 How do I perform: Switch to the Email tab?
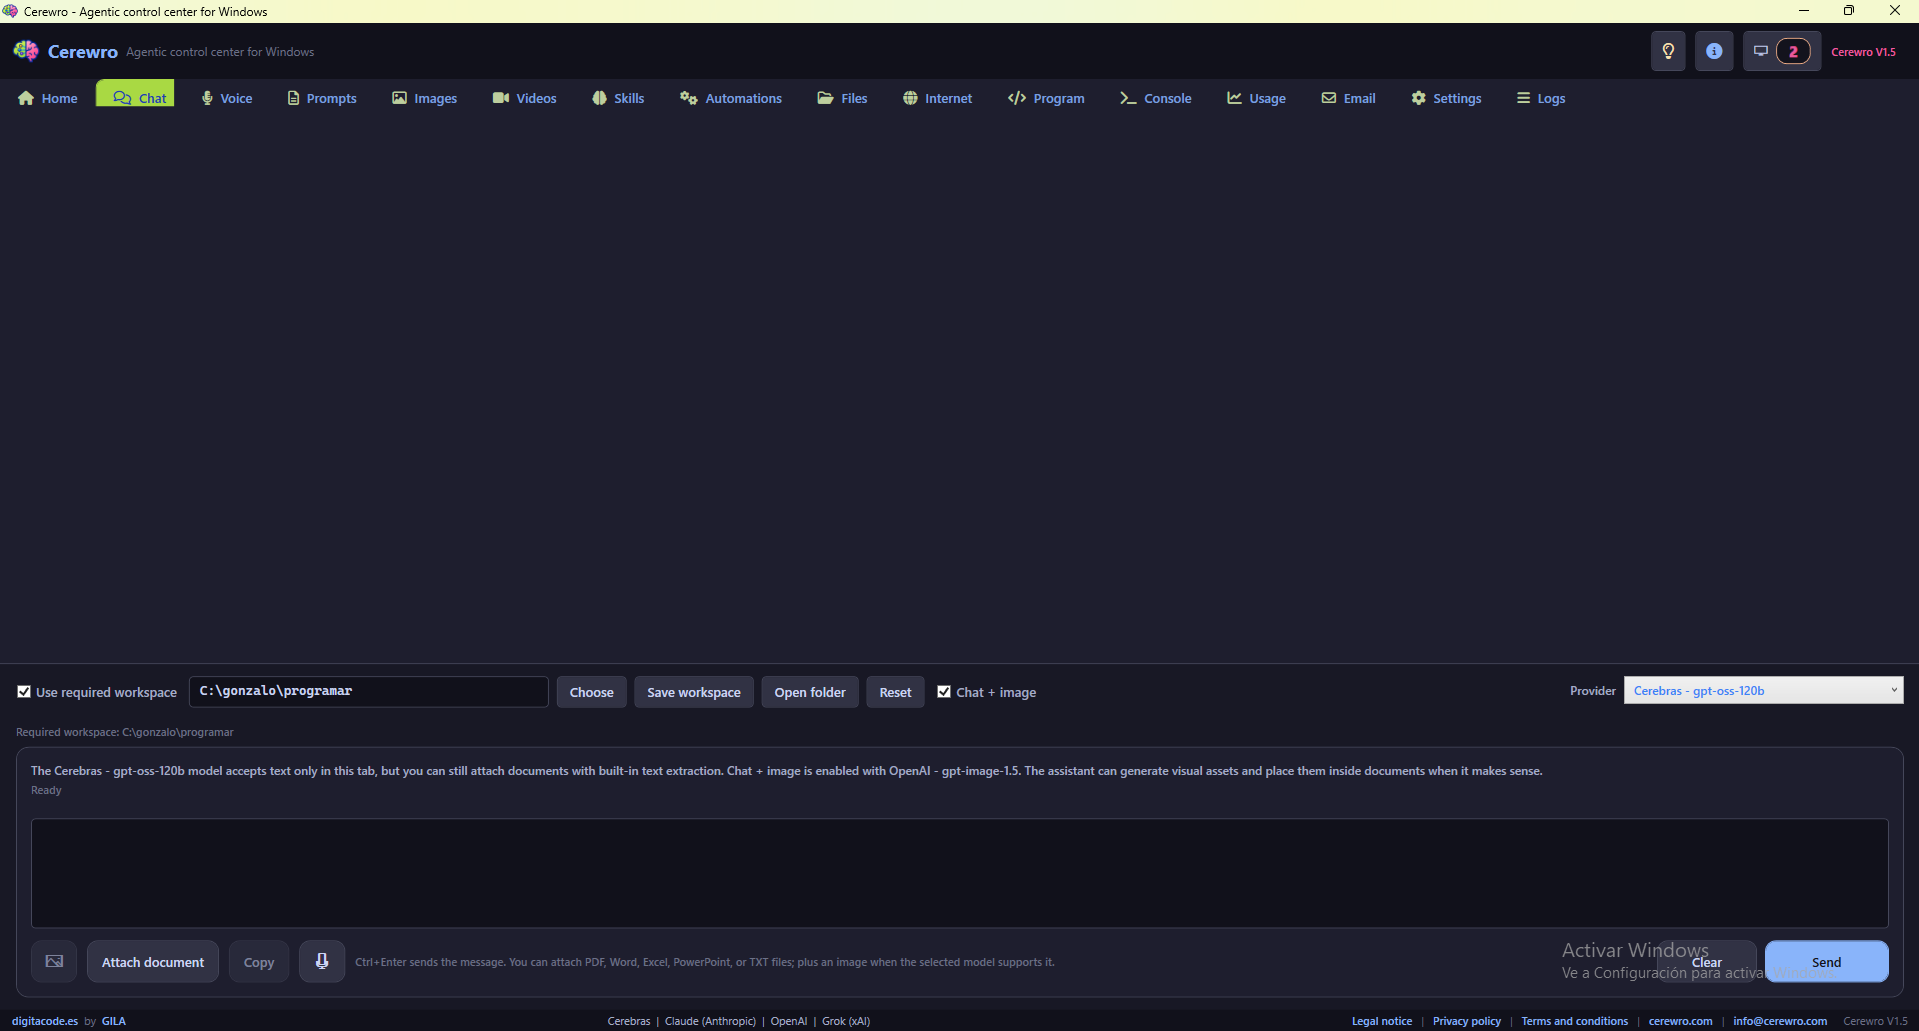point(1348,98)
